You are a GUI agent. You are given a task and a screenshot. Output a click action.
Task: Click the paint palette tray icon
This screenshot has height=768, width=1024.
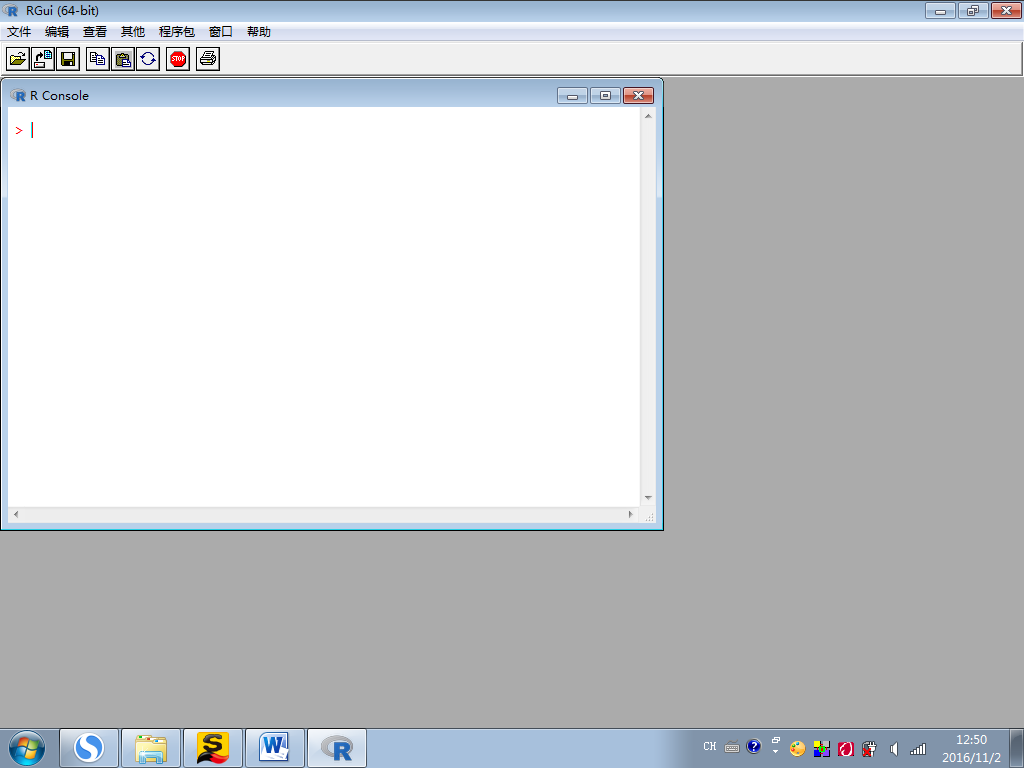797,749
